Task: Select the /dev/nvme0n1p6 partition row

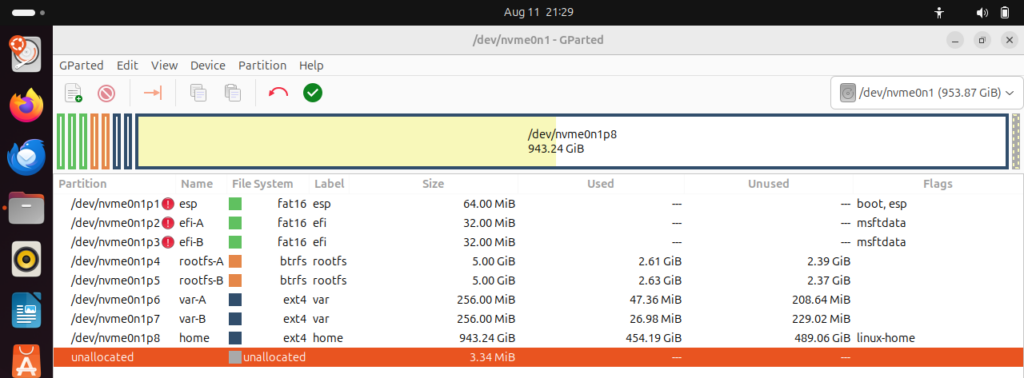Action: pos(539,300)
